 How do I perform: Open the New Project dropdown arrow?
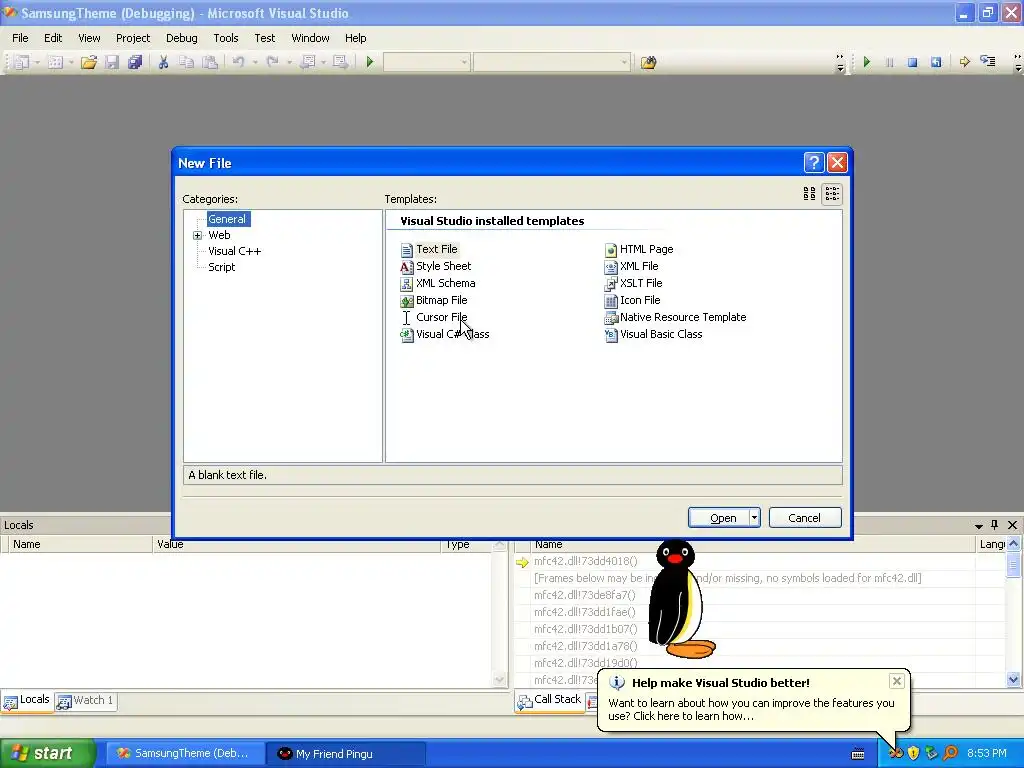pyautogui.click(x=37, y=62)
